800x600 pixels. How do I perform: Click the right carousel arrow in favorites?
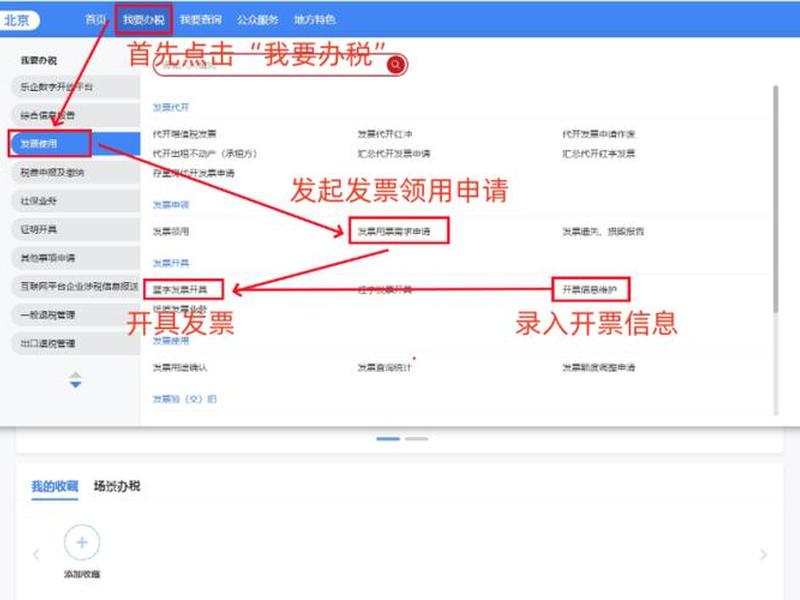[x=763, y=555]
